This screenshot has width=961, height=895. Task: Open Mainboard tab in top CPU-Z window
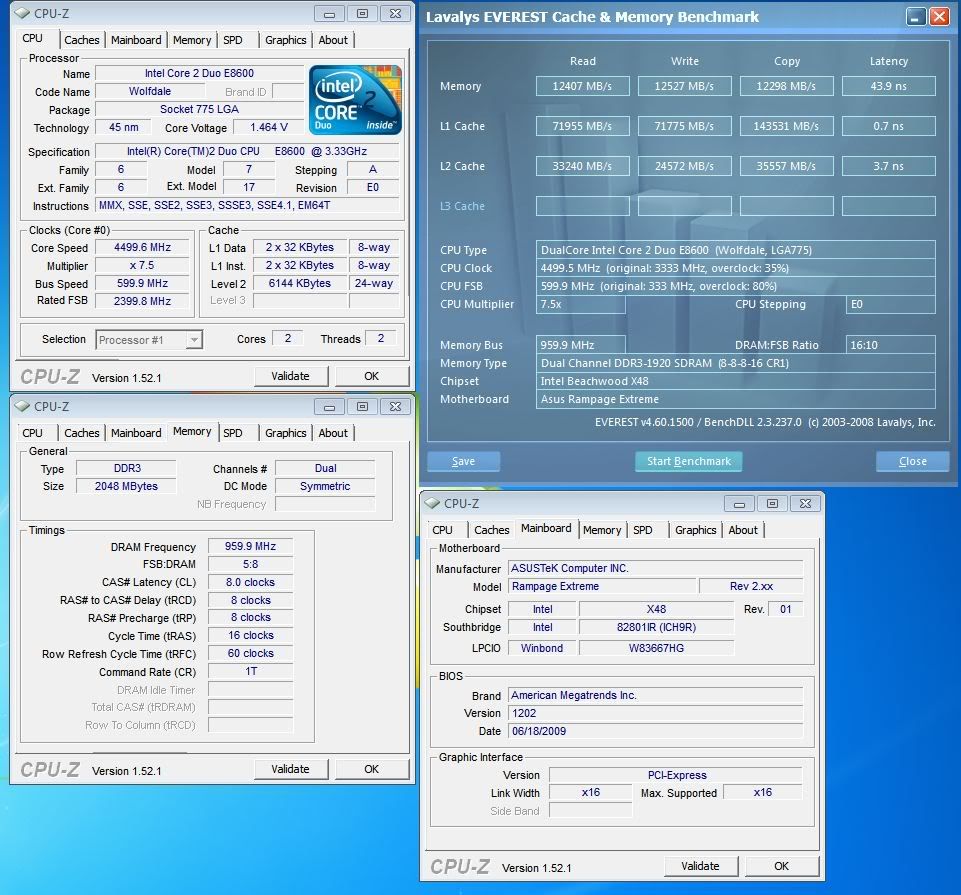pyautogui.click(x=136, y=40)
